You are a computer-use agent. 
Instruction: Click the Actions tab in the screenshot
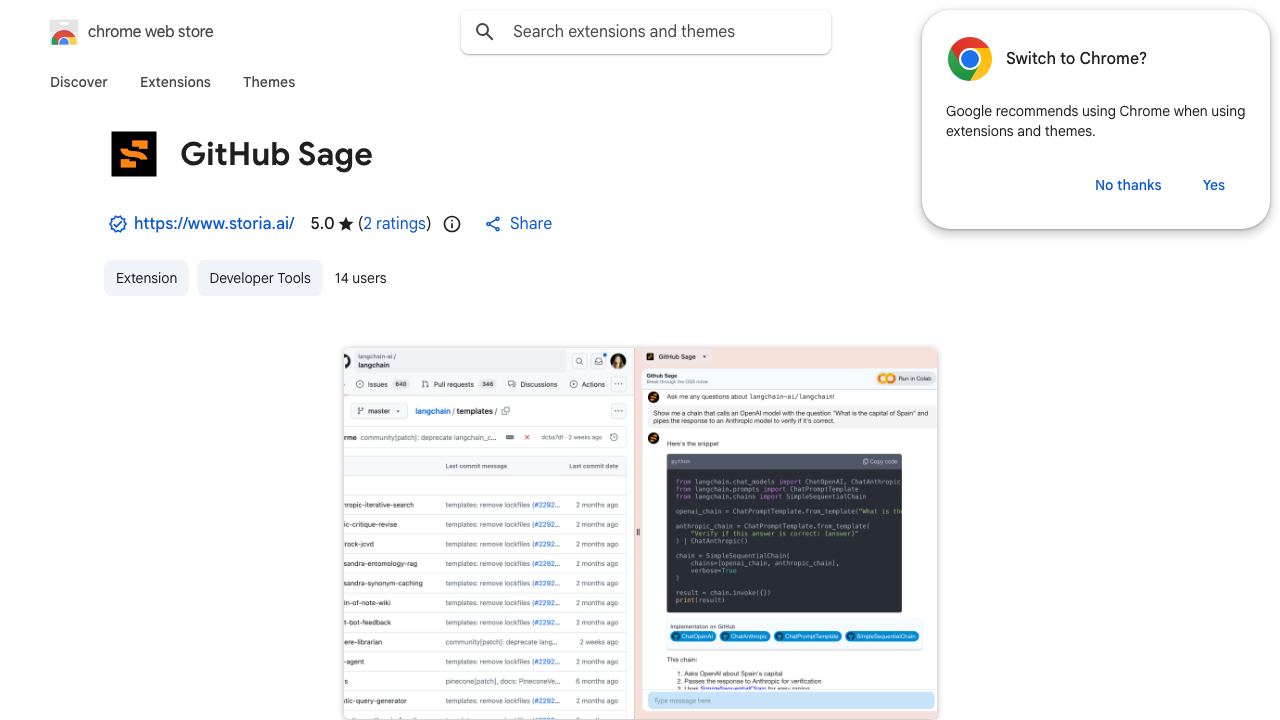tap(588, 384)
